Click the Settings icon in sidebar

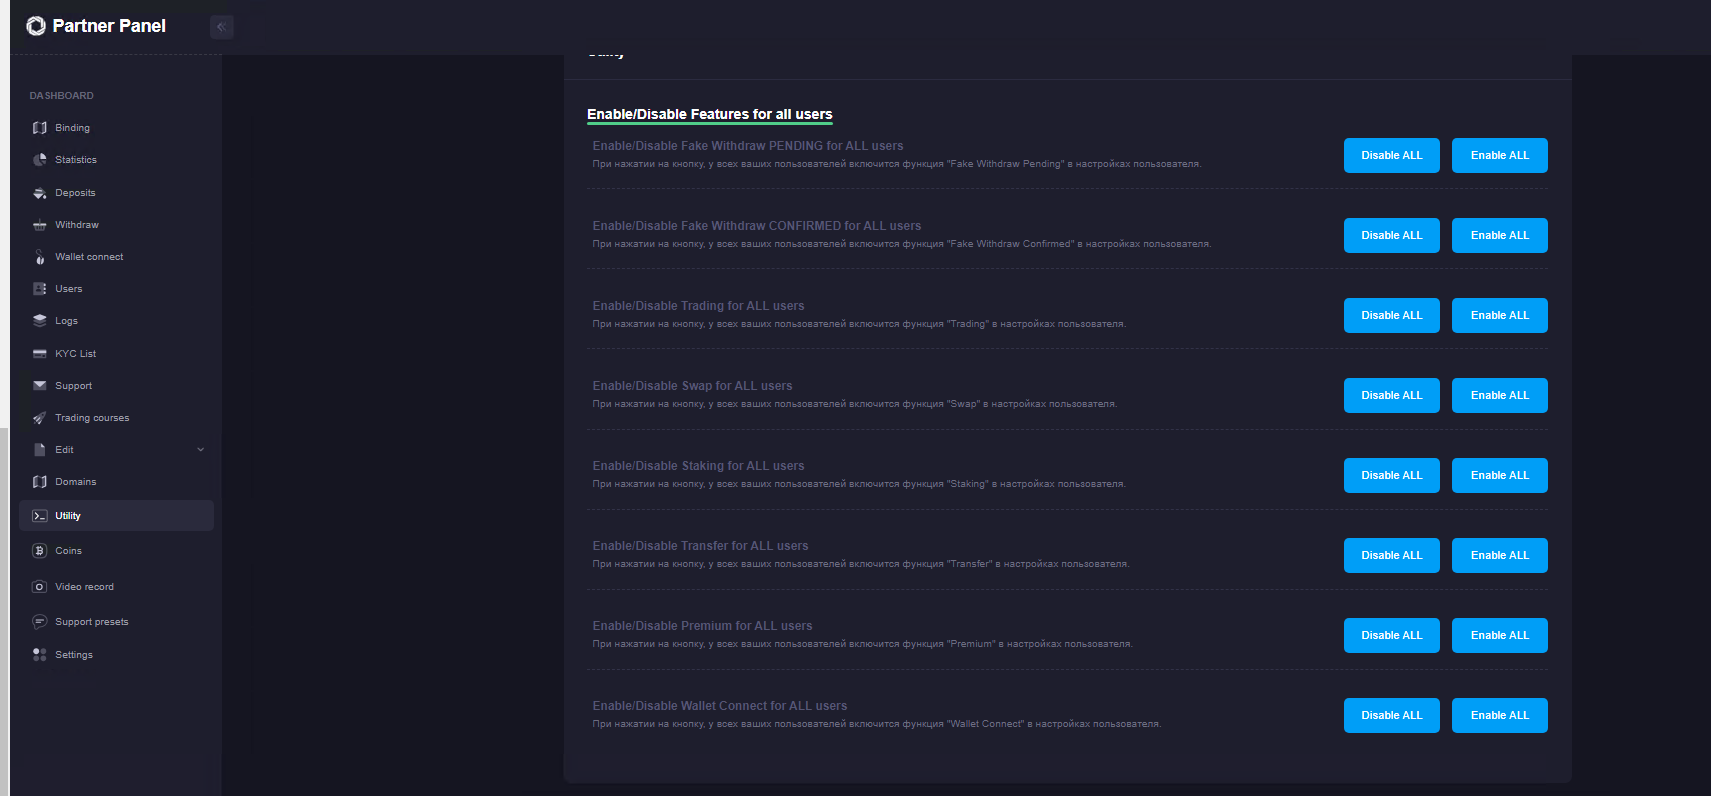40,655
